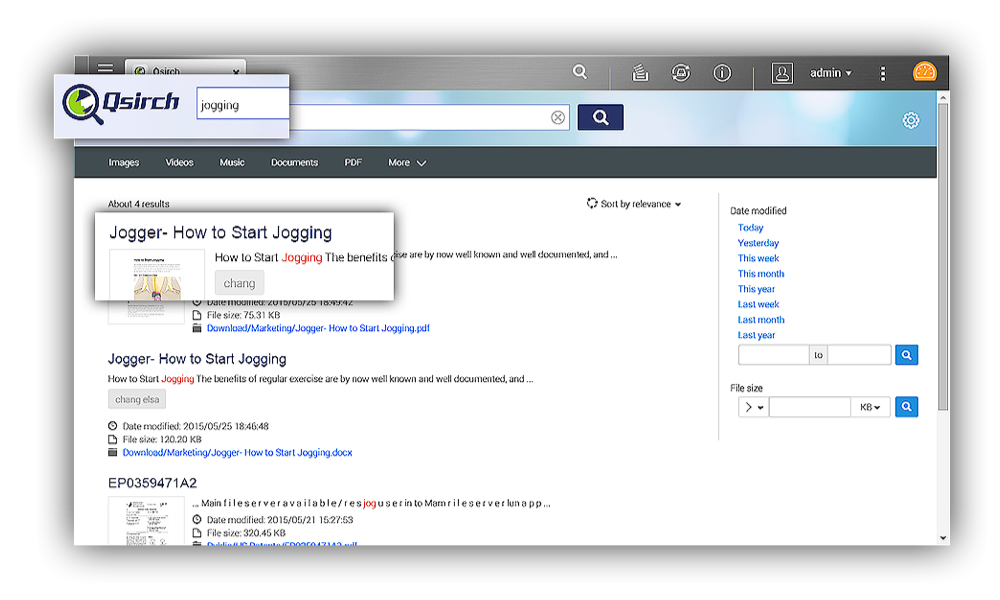The image size is (1000, 600).
Task: Filter date modified to Last month
Action: (761, 319)
